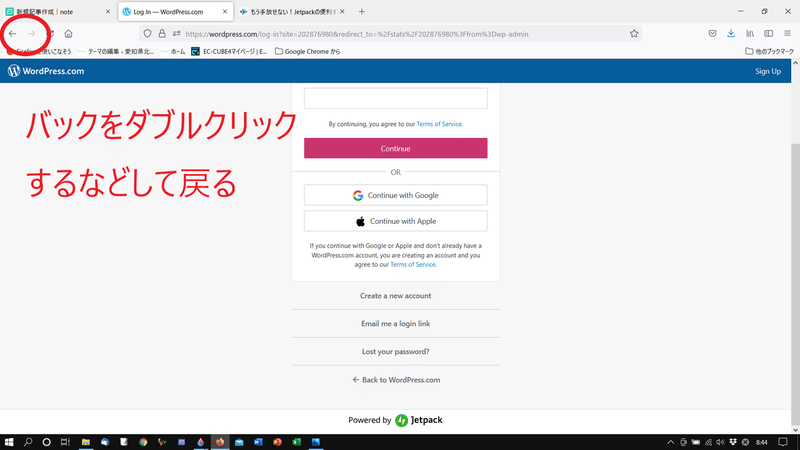
Task: Switch to Firefox in taskbar
Action: pyautogui.click(x=220, y=442)
